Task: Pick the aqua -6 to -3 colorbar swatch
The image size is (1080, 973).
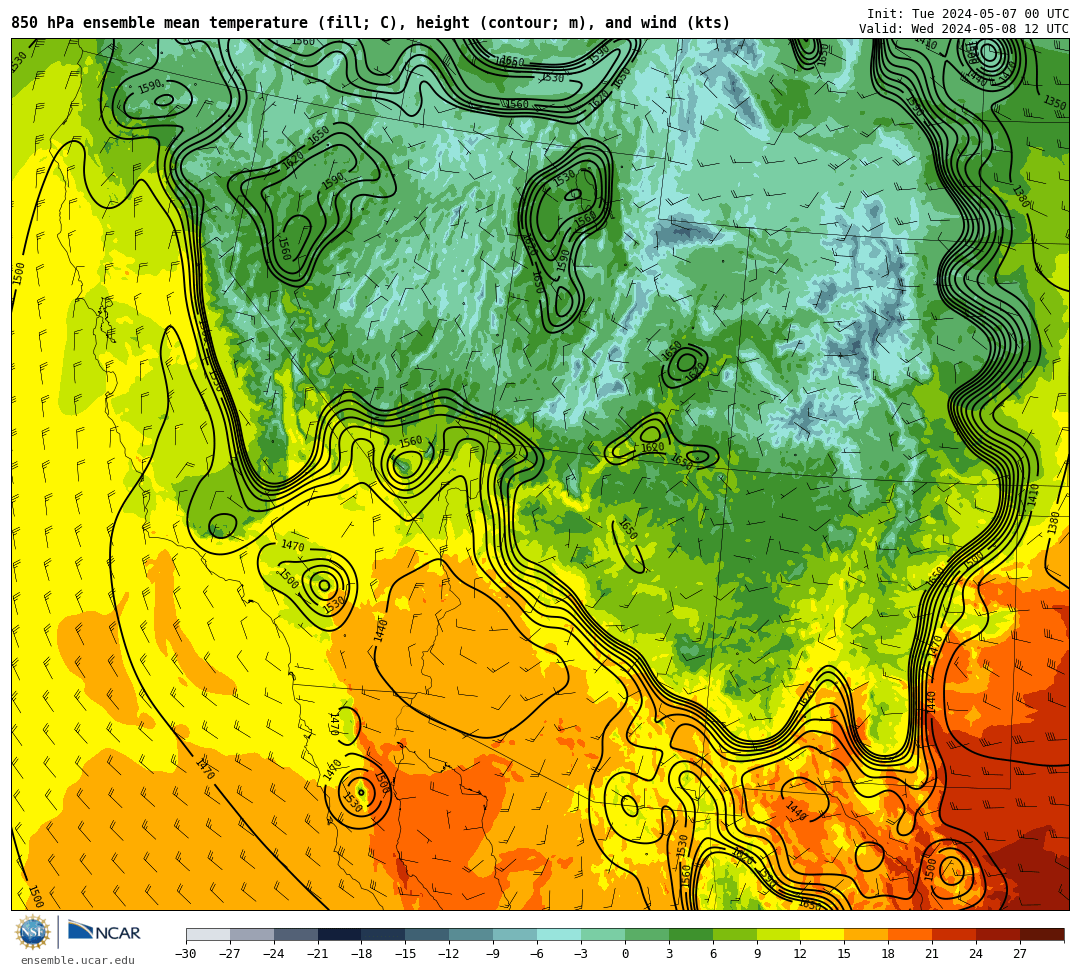Action: [x=559, y=934]
